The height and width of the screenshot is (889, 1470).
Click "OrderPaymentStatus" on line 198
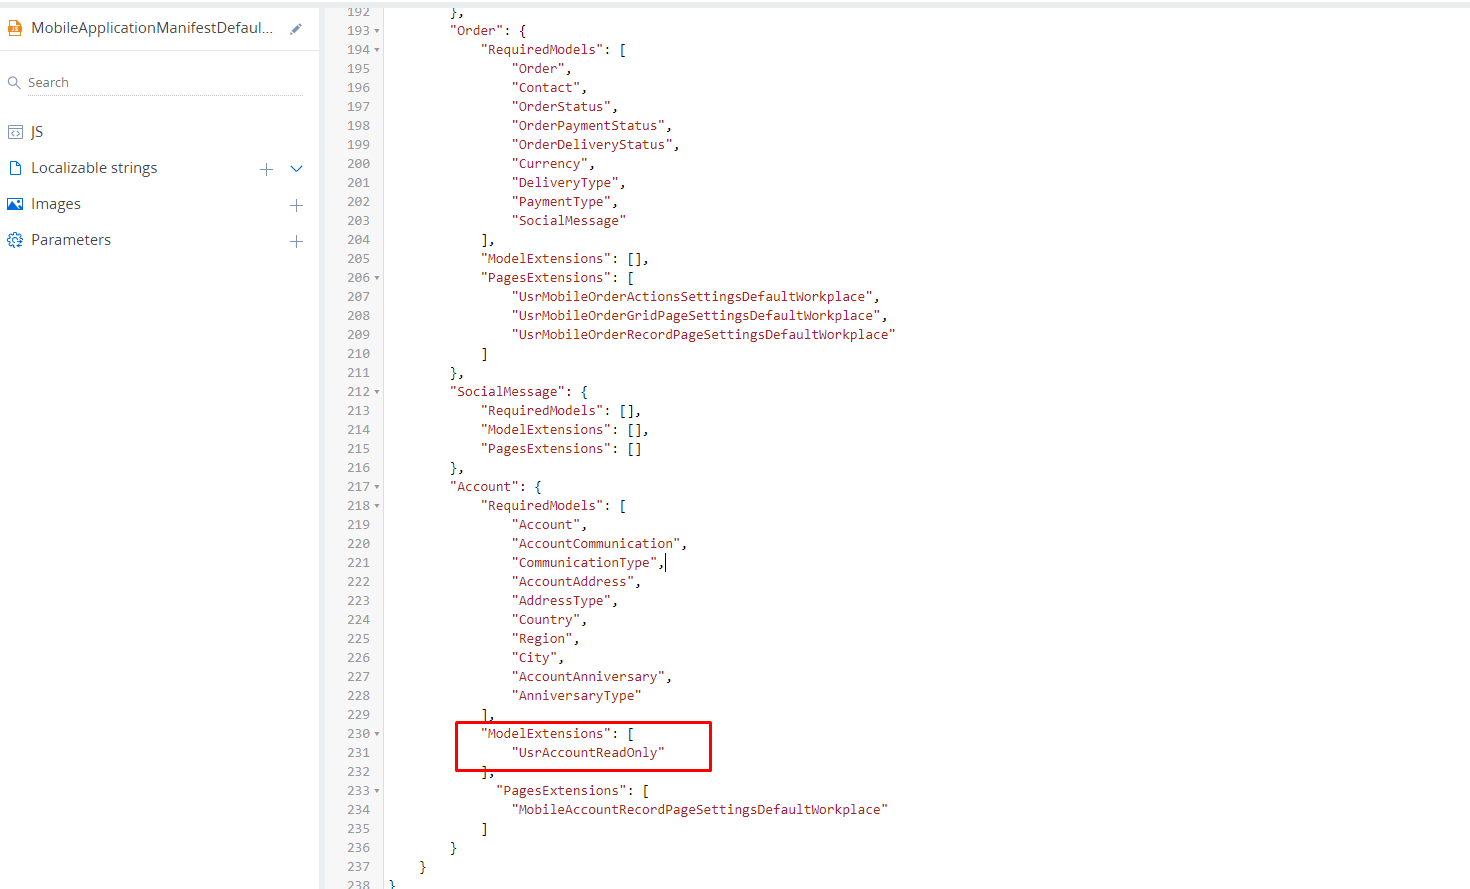tap(588, 126)
